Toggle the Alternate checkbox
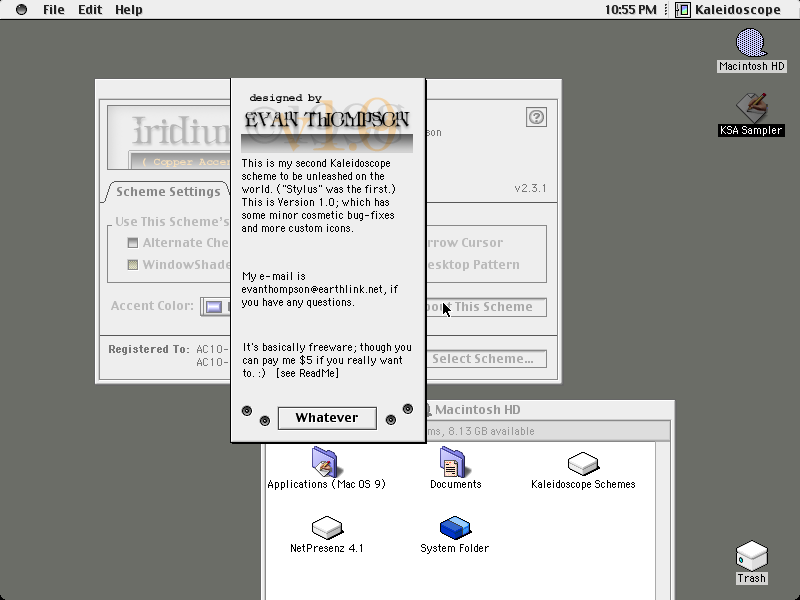Image resolution: width=800 pixels, height=600 pixels. 133,243
